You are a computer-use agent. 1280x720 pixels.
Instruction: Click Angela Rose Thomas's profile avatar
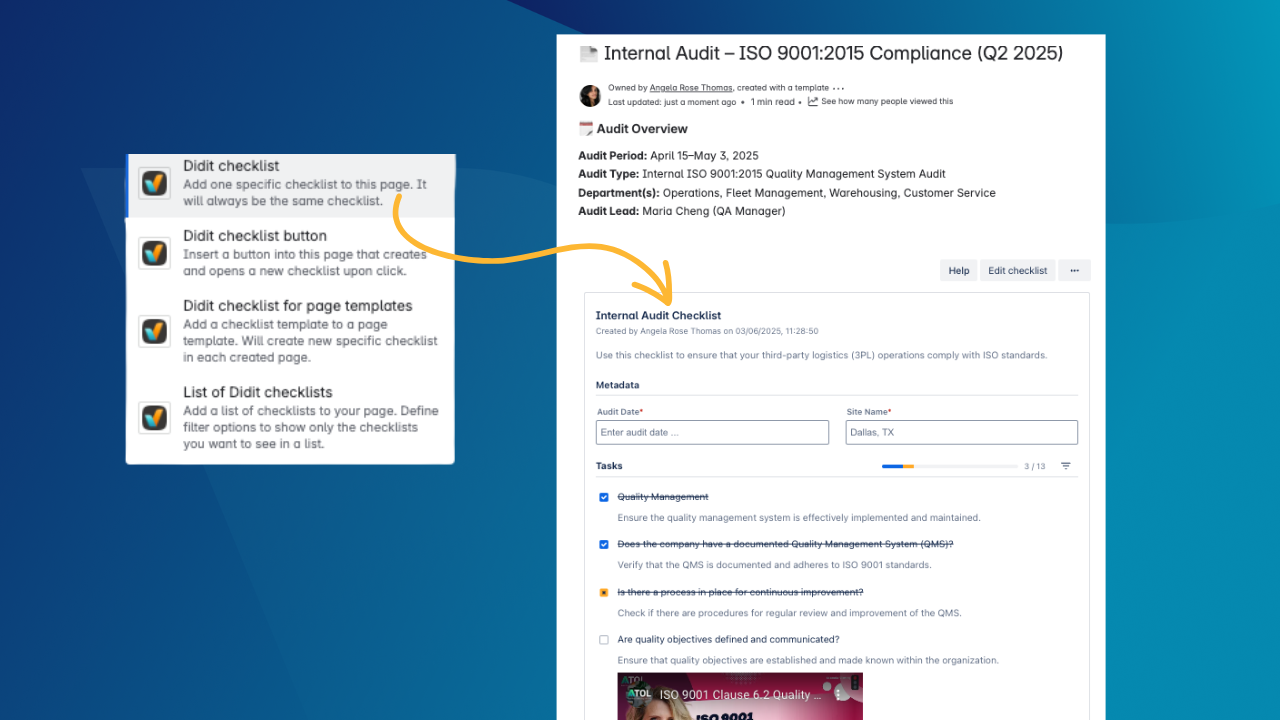590,95
